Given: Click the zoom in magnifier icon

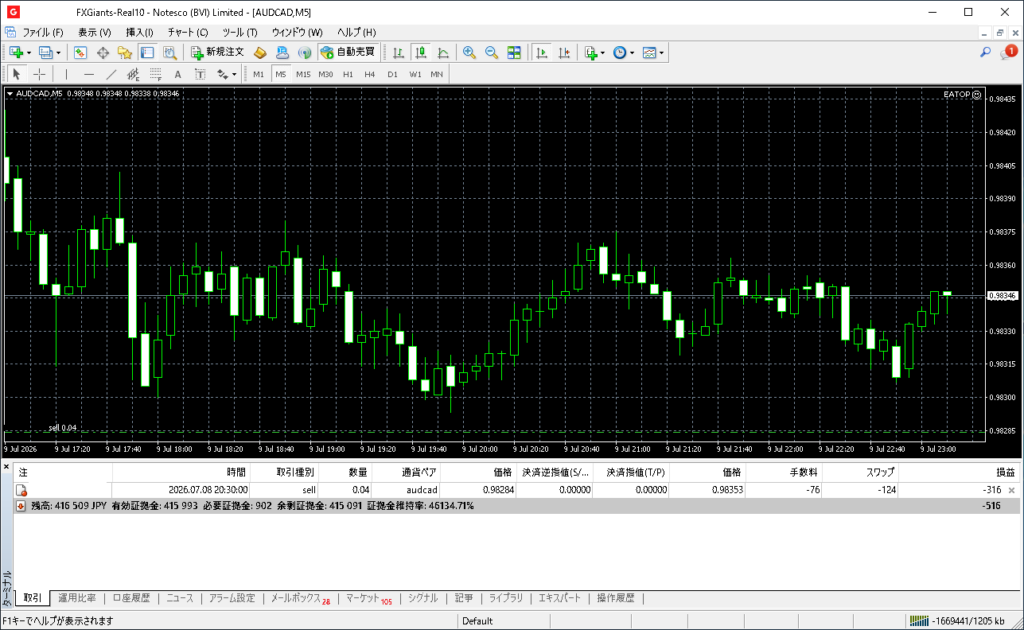Looking at the screenshot, I should click(x=469, y=53).
